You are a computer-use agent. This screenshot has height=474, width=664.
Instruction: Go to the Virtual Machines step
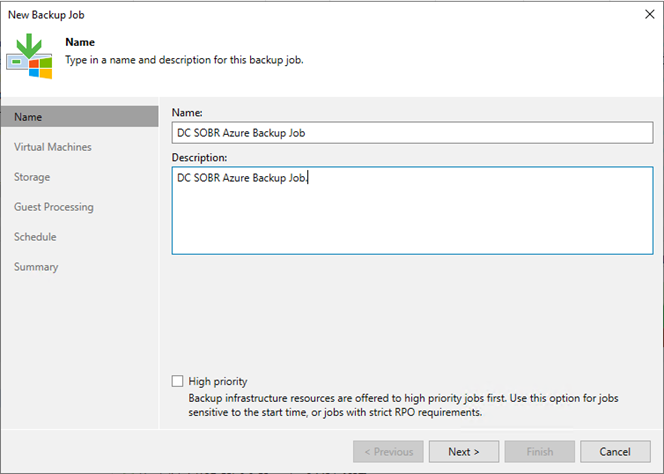(53, 147)
